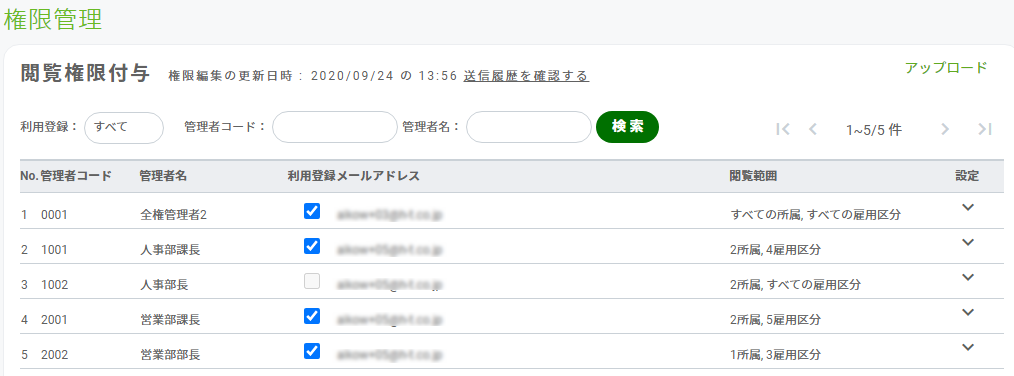The image size is (1014, 376).
Task: Click the 閲覧範囲 column header
Action: pos(753,176)
